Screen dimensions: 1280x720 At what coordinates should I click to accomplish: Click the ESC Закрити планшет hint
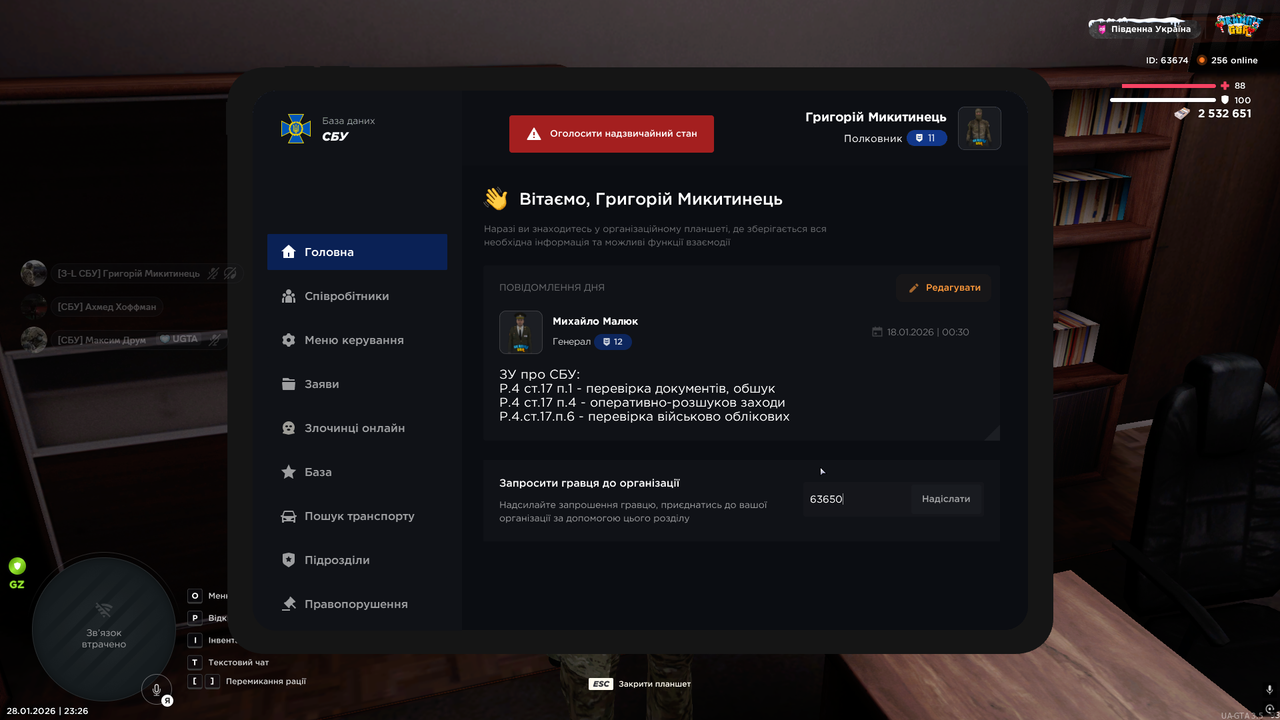640,684
